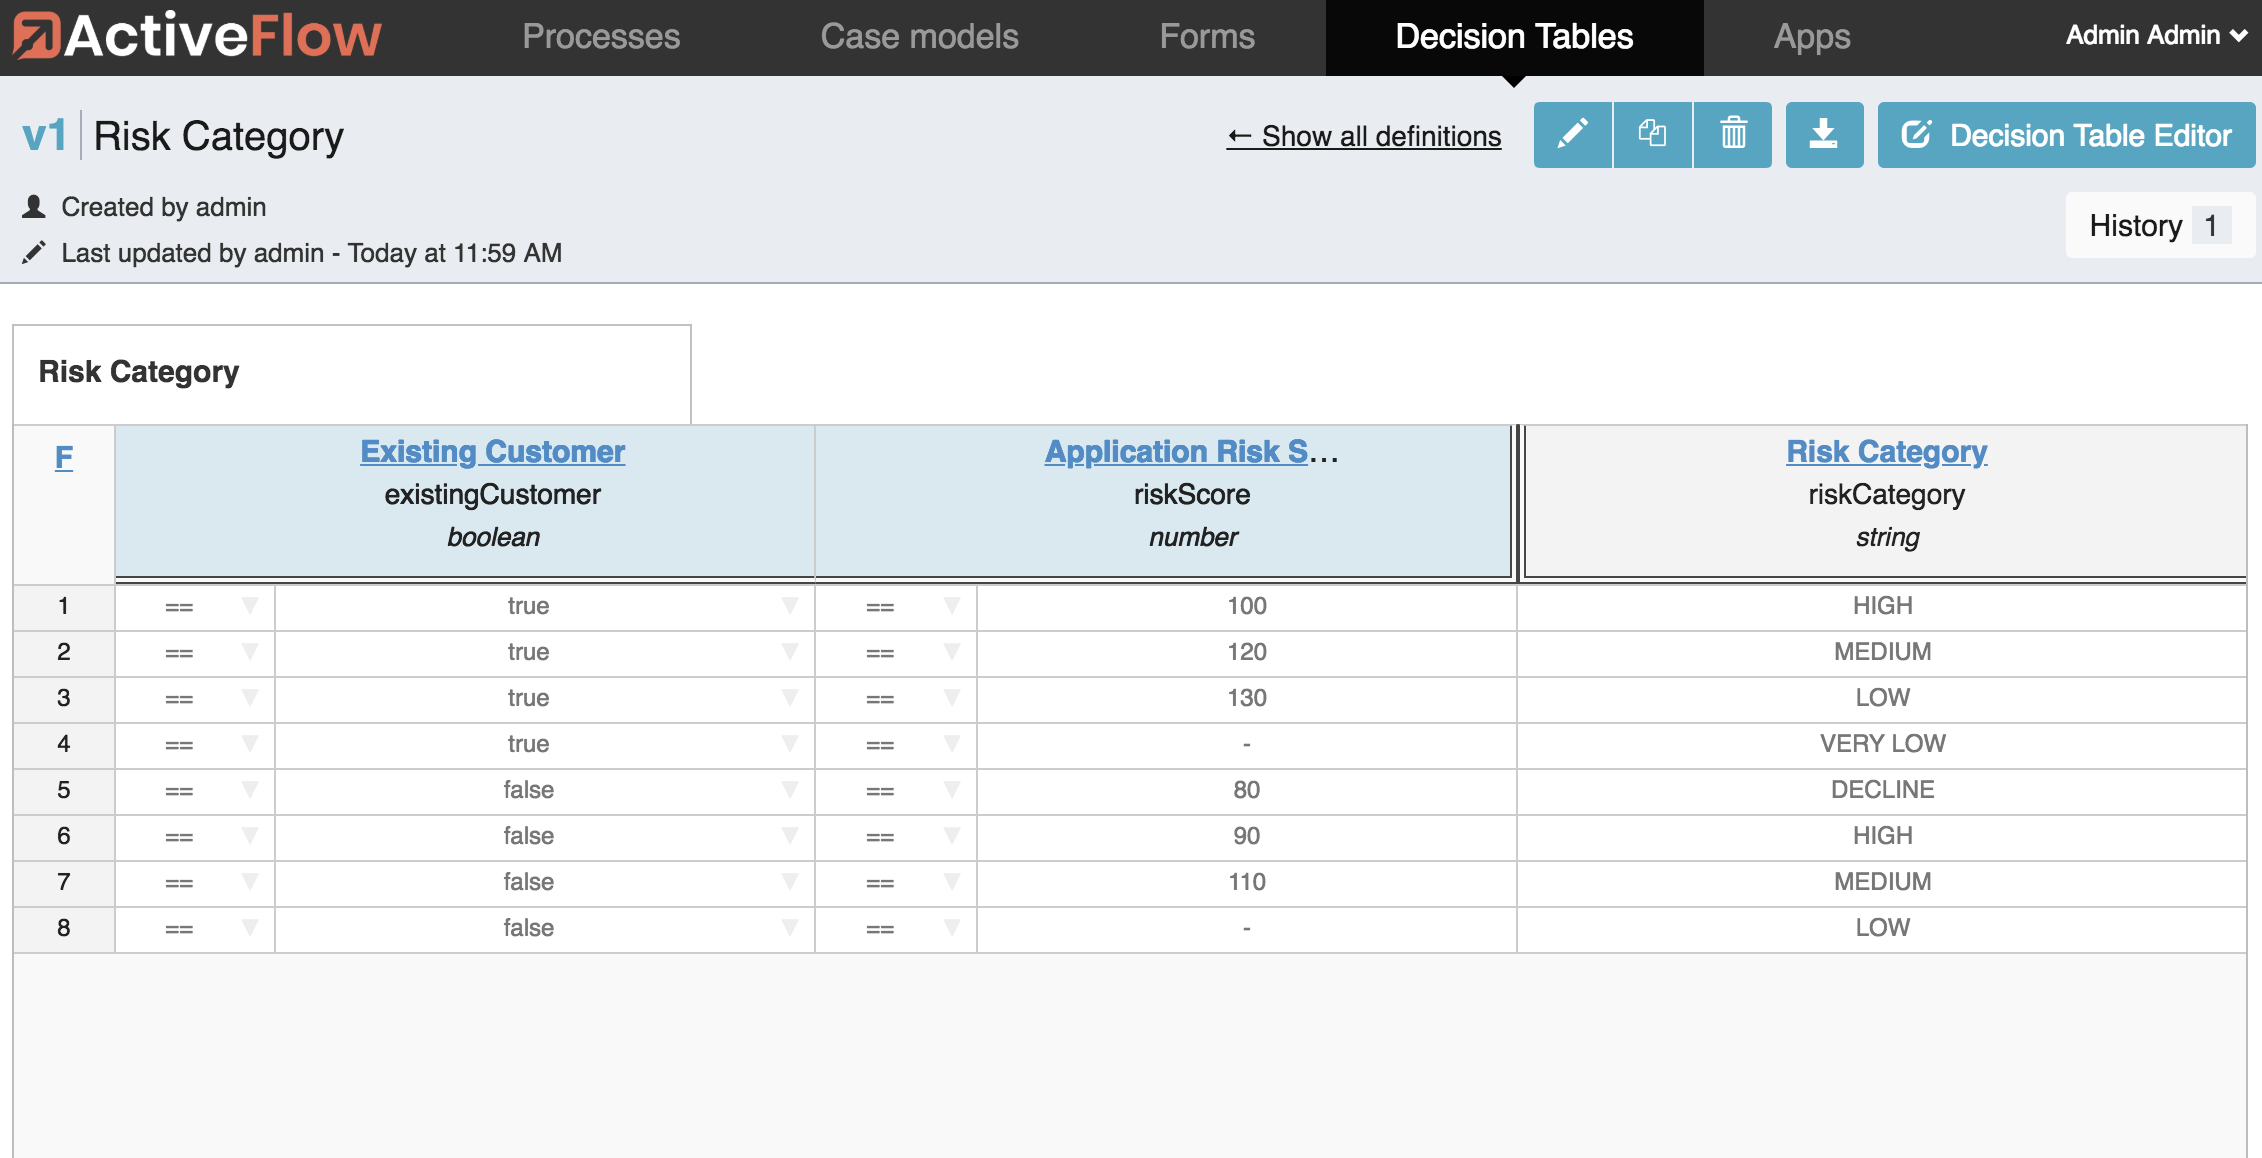Click Show all definitions link
This screenshot has height=1158, width=2262.
(x=1364, y=136)
